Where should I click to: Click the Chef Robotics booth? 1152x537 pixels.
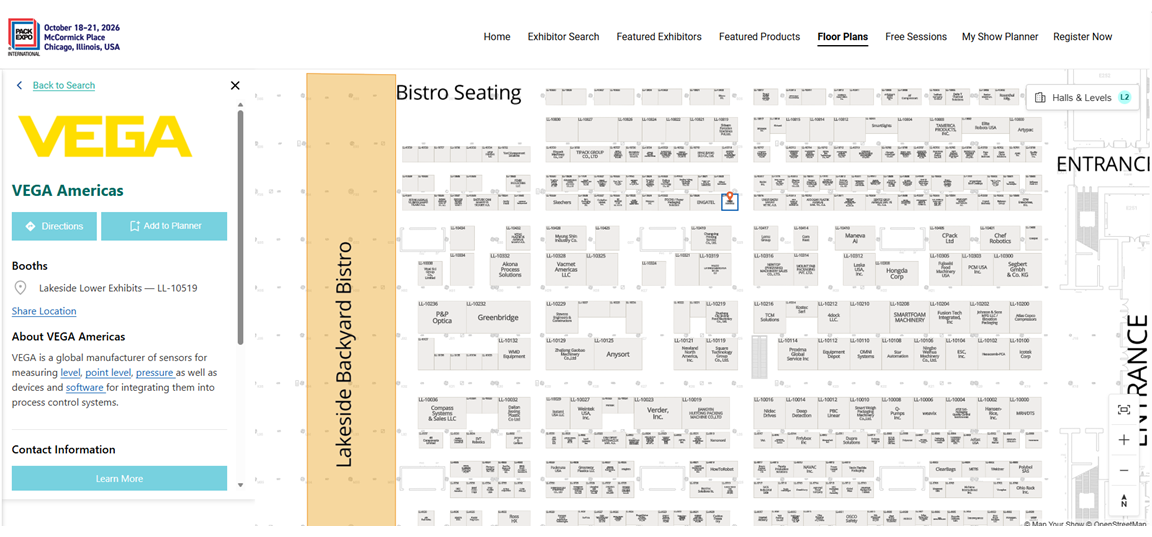[998, 238]
